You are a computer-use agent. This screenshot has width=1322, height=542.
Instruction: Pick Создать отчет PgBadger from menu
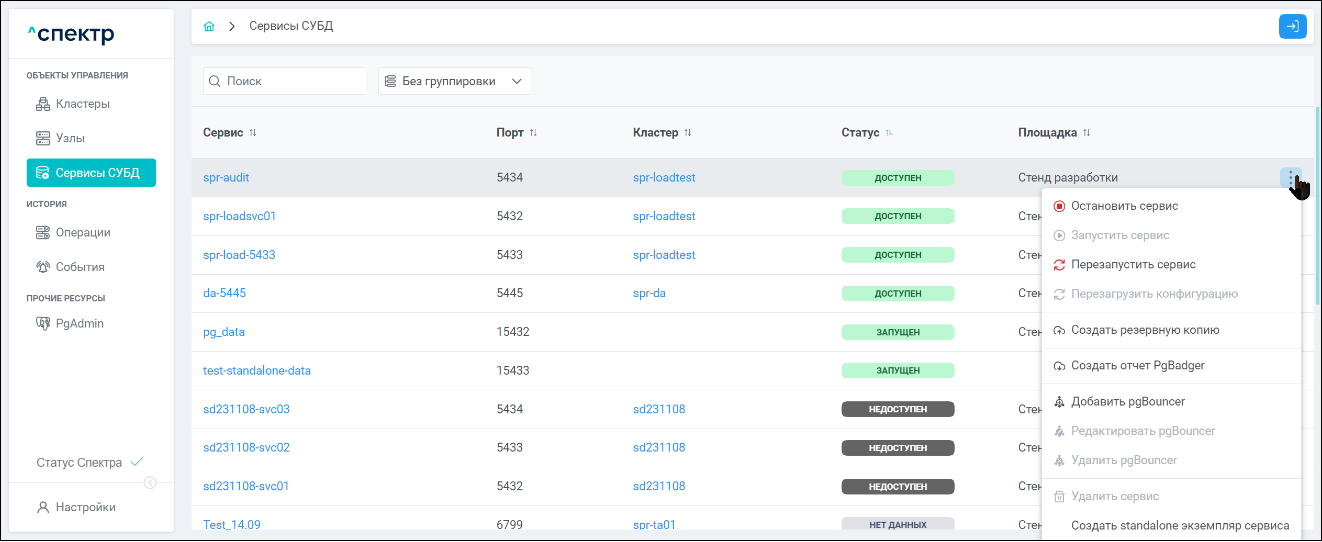pyautogui.click(x=1137, y=366)
